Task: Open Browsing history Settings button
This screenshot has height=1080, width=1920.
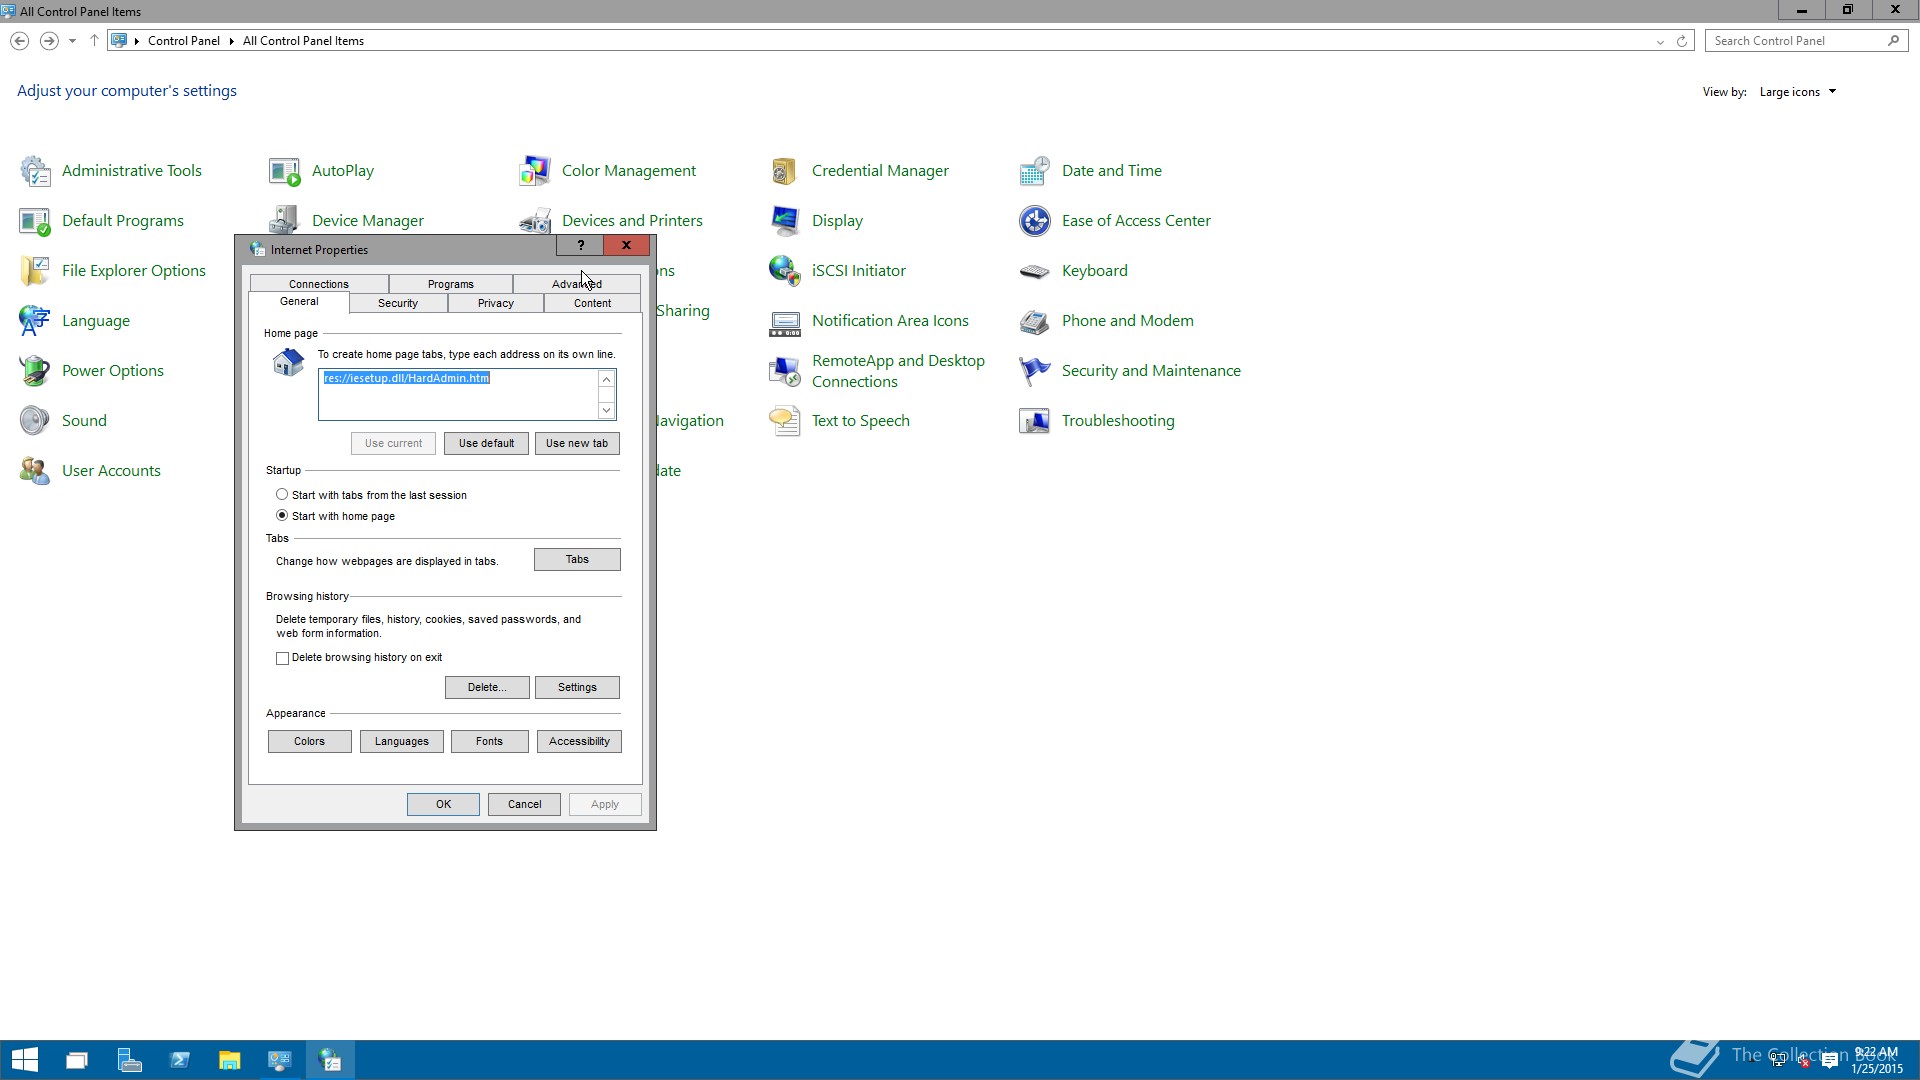Action: 577,687
